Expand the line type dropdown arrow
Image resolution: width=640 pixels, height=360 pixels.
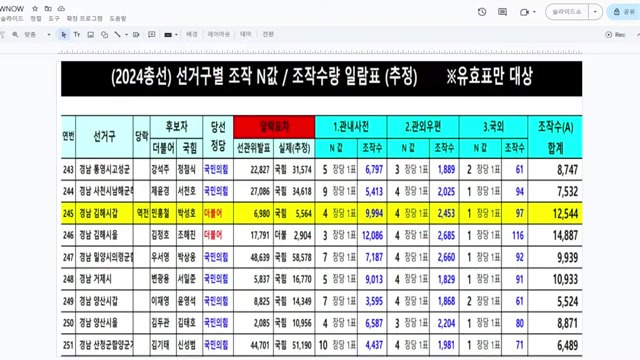coord(126,35)
